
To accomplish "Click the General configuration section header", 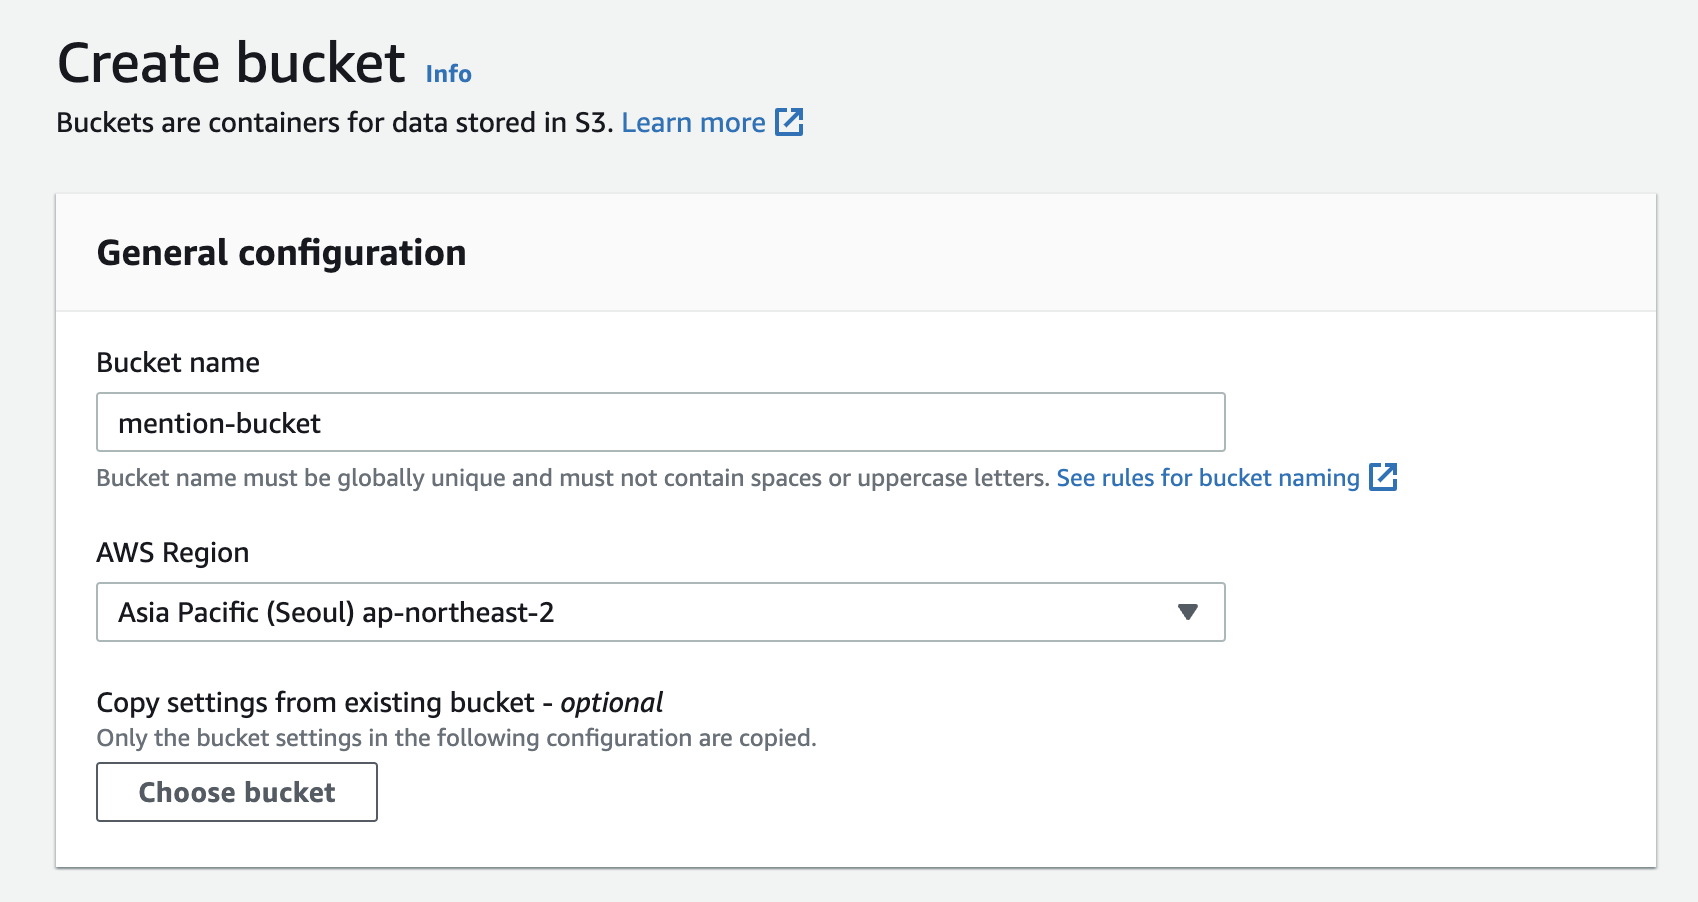I will [281, 253].
